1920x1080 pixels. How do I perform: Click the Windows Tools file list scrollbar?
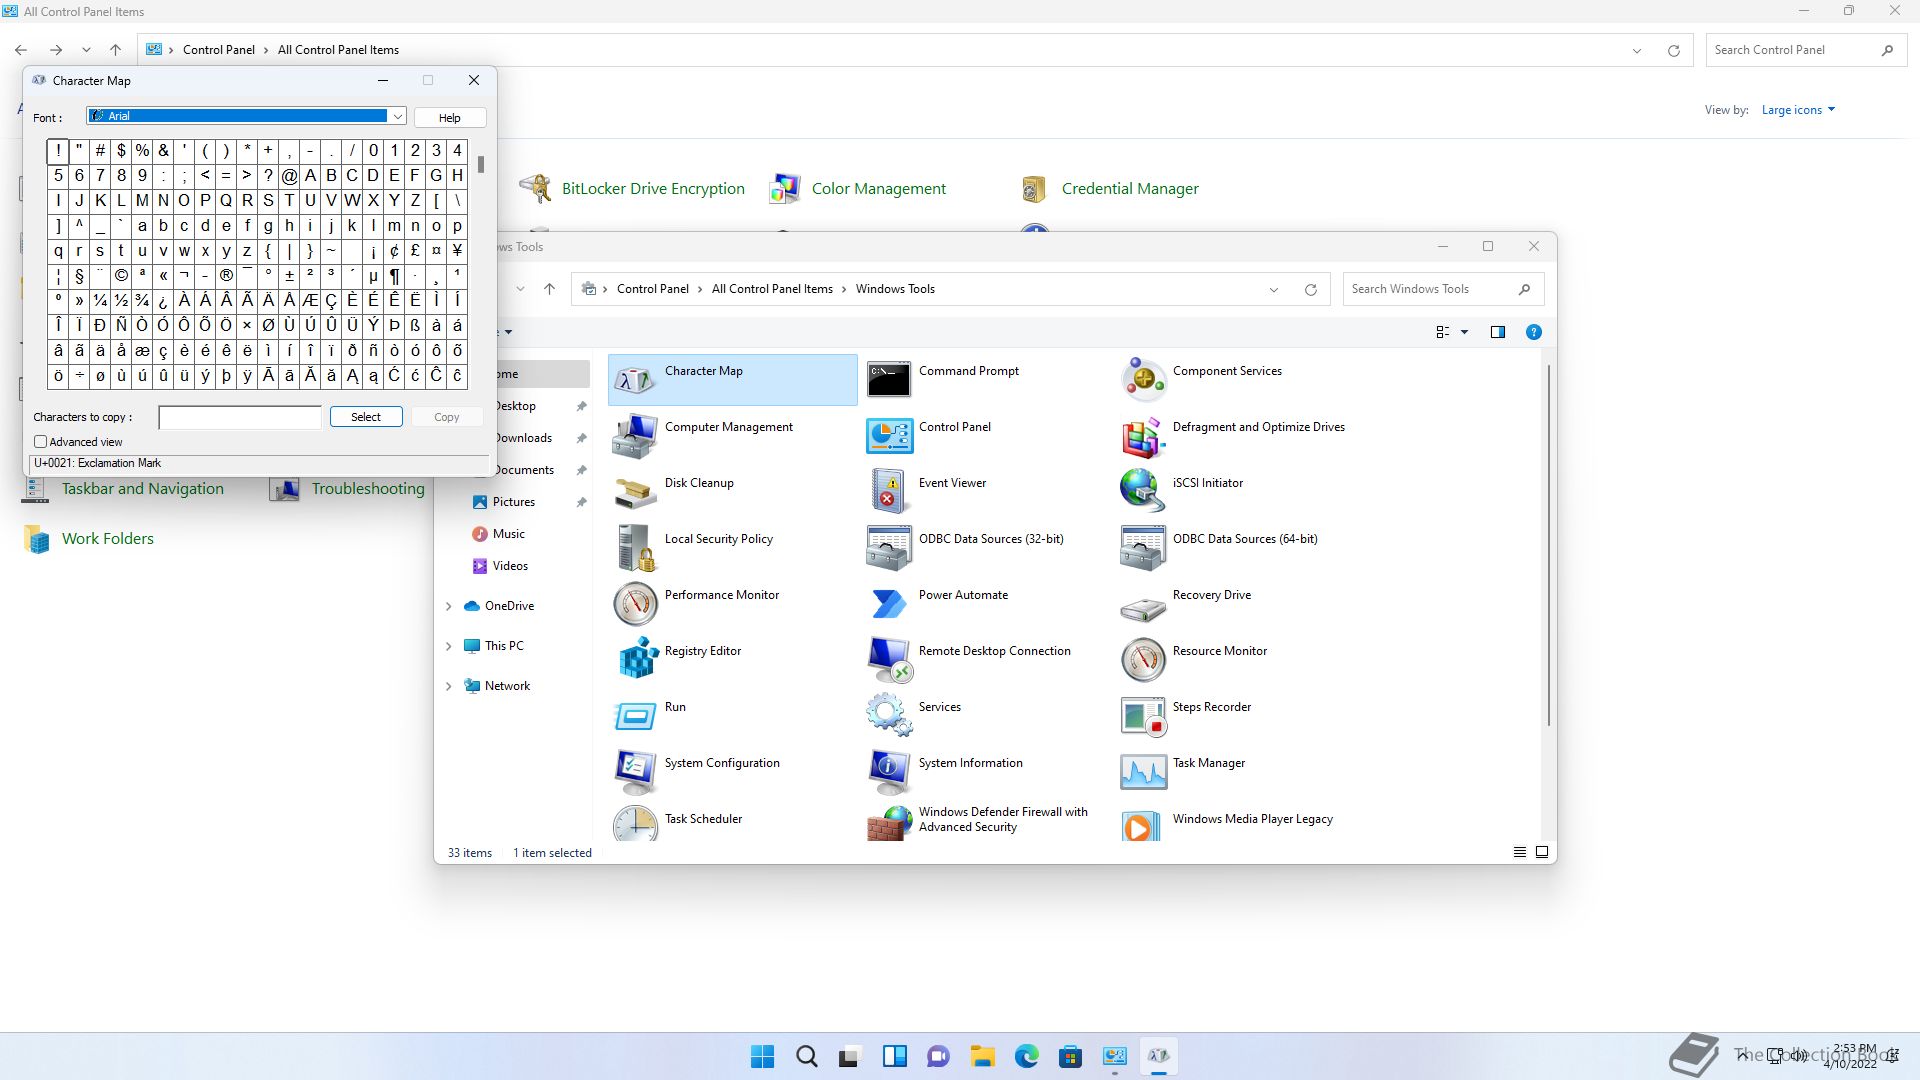(1548, 545)
